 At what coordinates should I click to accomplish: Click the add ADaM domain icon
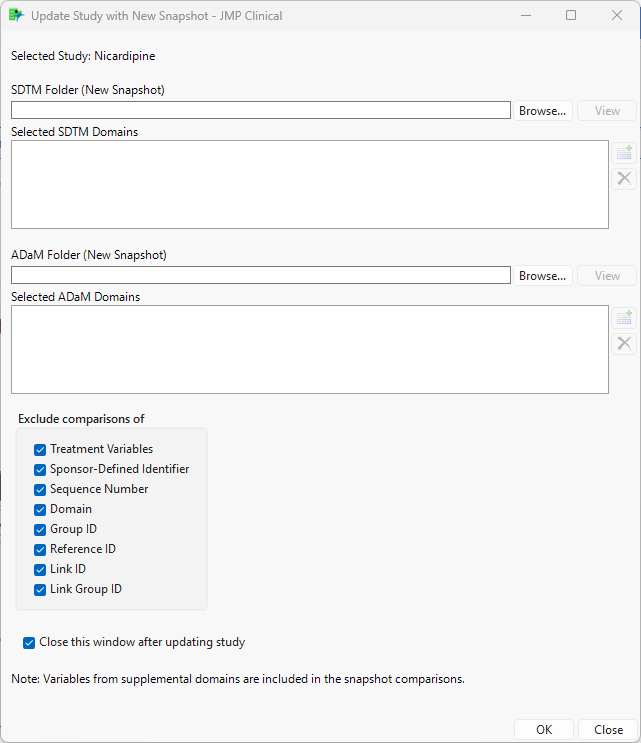624,318
